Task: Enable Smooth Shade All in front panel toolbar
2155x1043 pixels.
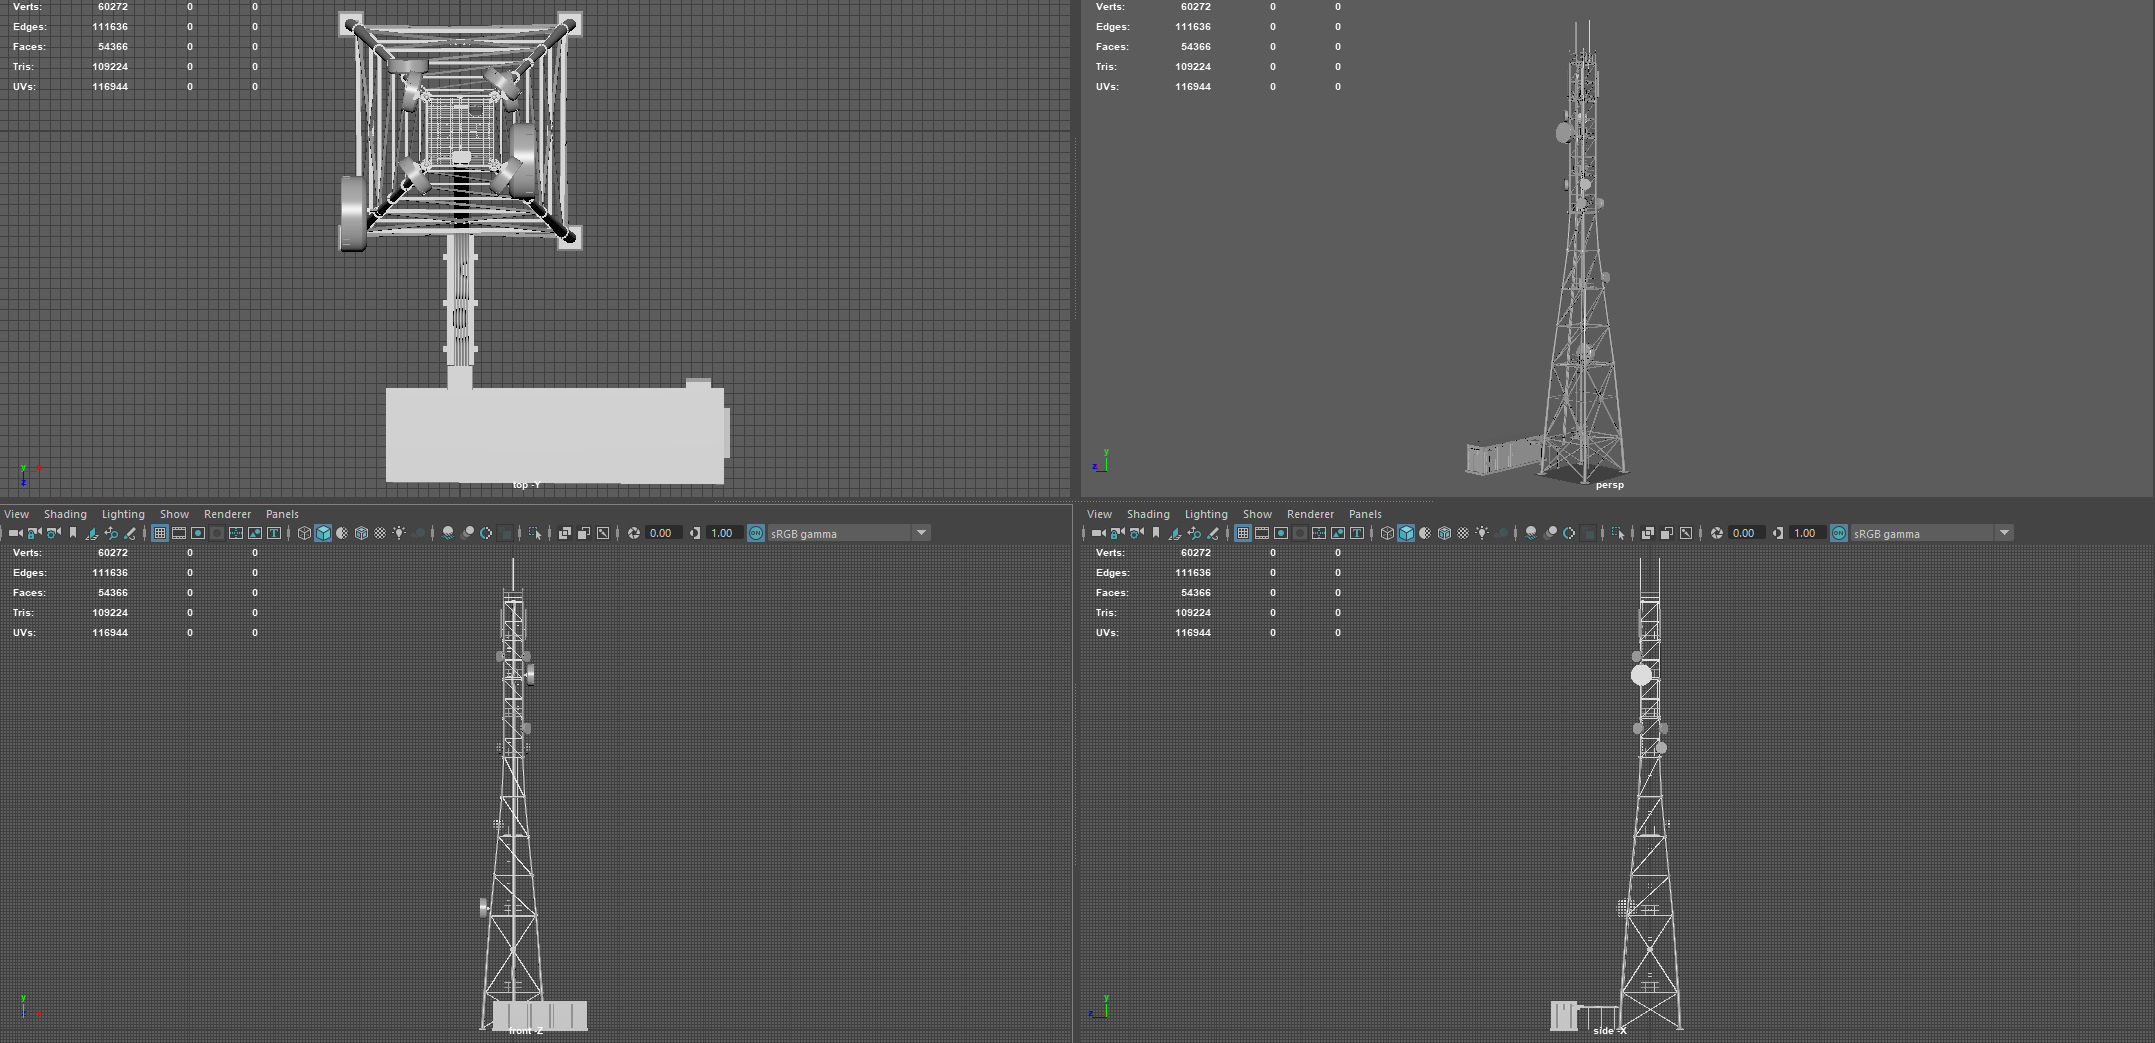Action: click(323, 533)
